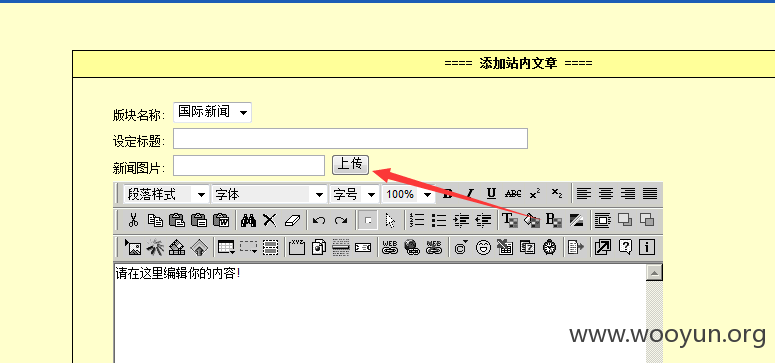
Task: Insert hyperlink WEB chain icon
Action: [x=390, y=247]
